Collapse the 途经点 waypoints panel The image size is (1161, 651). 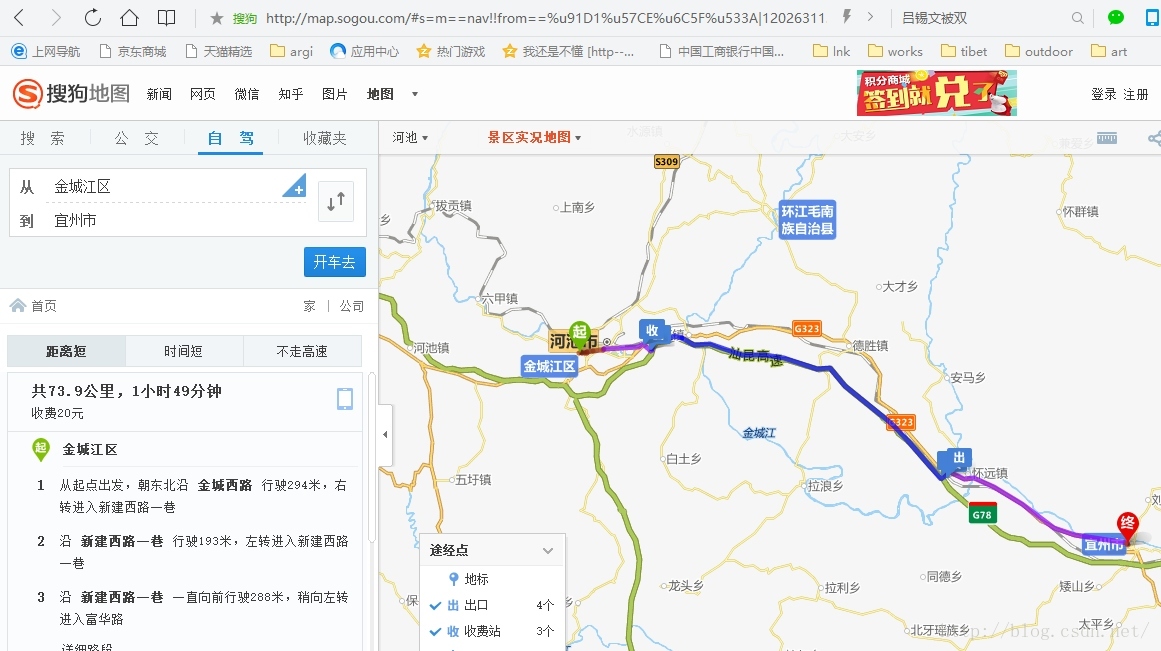548,550
